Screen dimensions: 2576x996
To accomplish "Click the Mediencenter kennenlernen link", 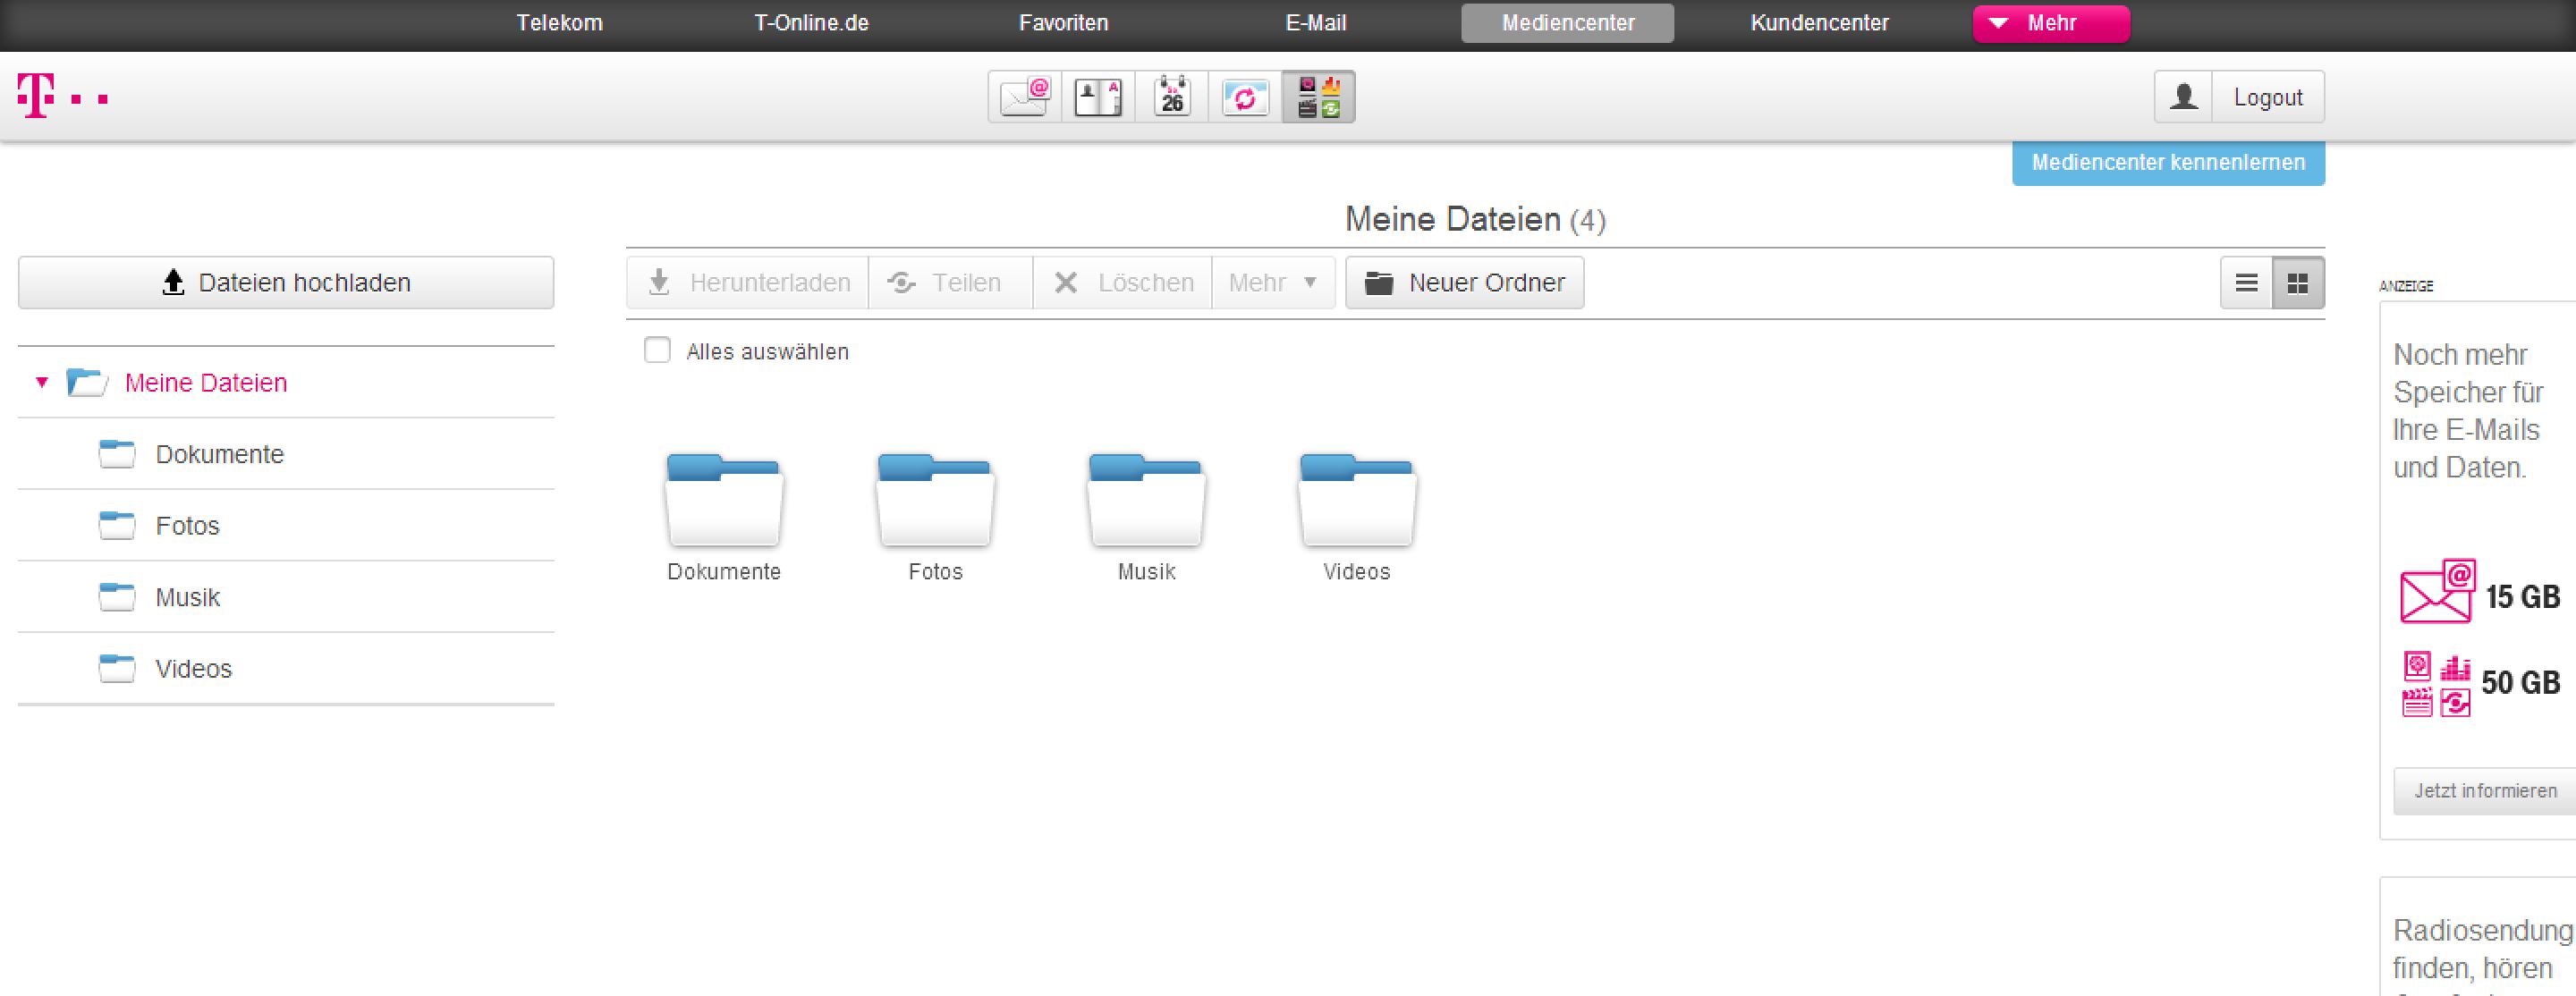I will (x=2168, y=163).
